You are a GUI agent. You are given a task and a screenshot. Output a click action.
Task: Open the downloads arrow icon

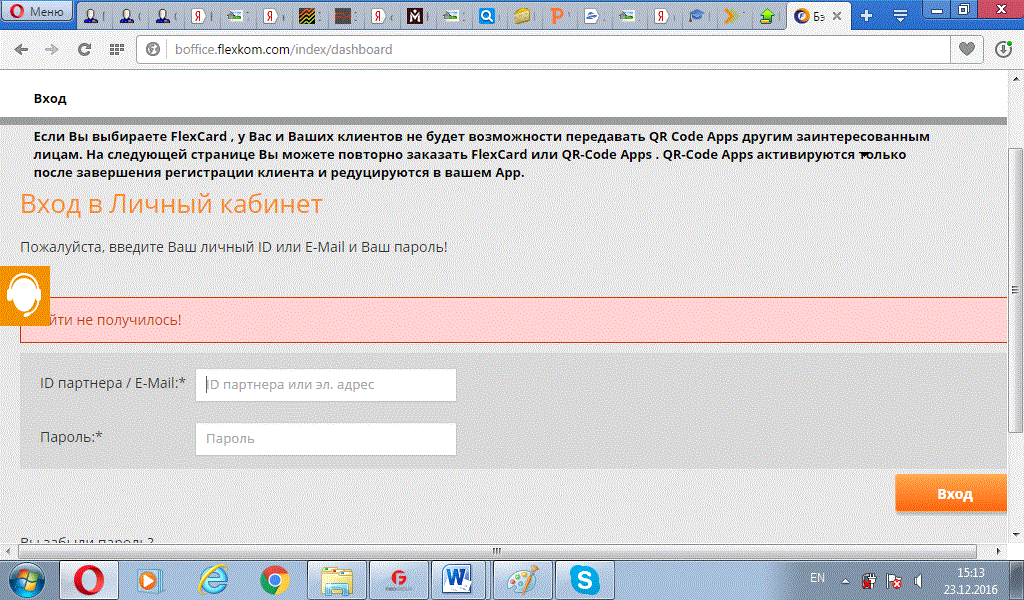(1004, 49)
